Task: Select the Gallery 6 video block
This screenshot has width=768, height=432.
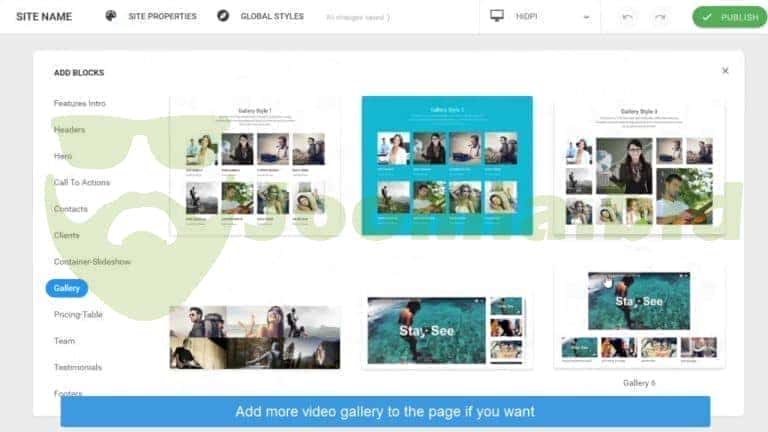Action: click(639, 317)
